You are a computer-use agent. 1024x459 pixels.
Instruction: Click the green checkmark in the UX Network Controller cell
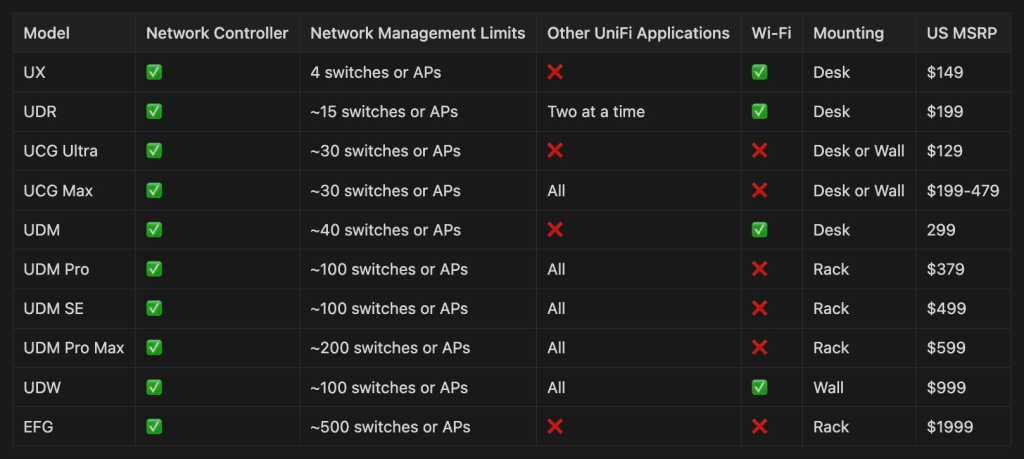[154, 72]
